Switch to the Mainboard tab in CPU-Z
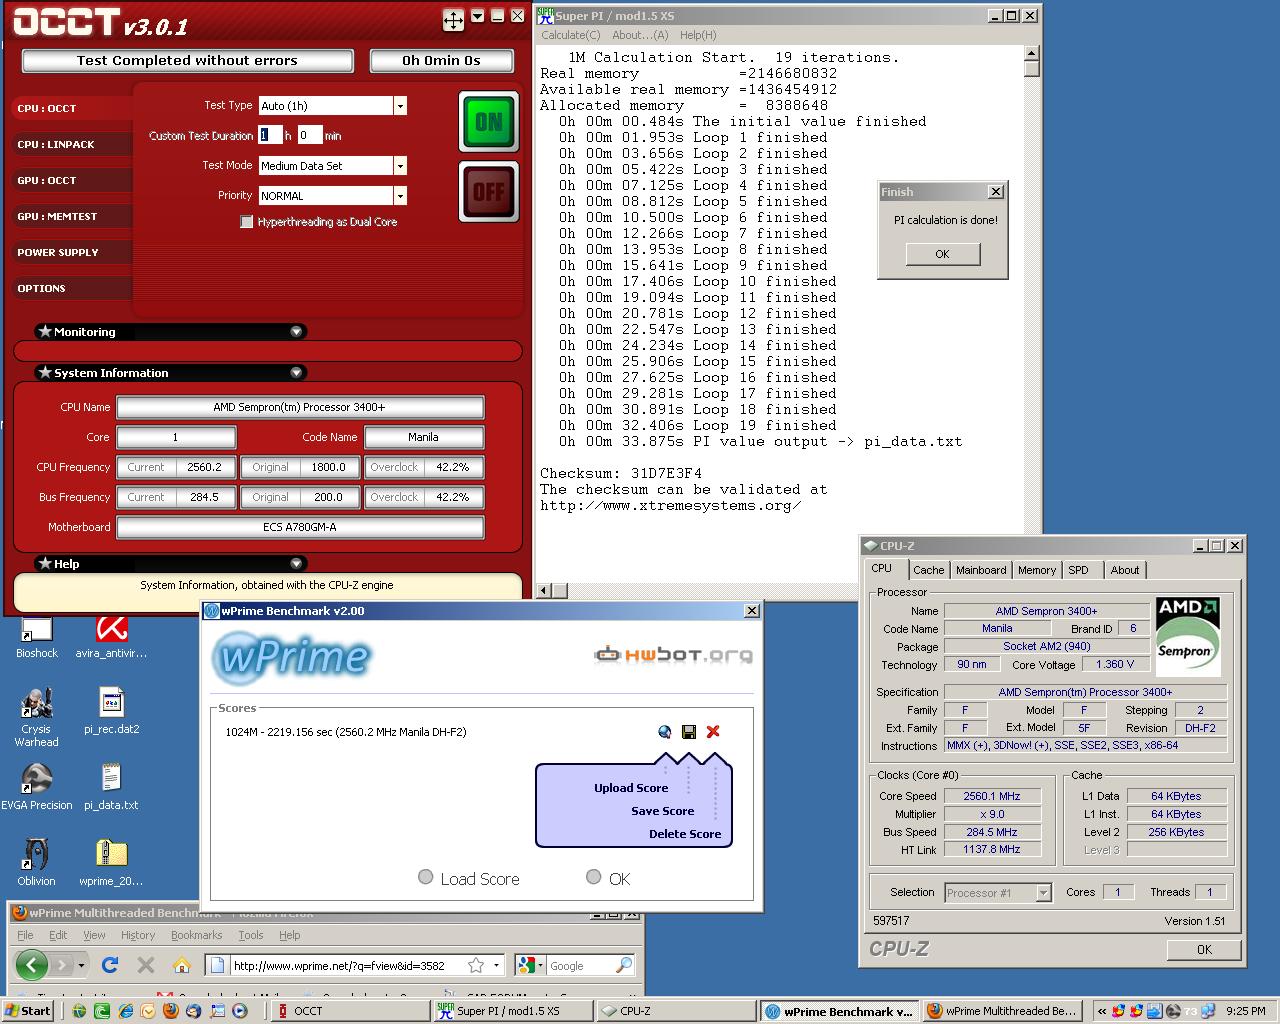Screen dimensions: 1280x1024 (981, 570)
